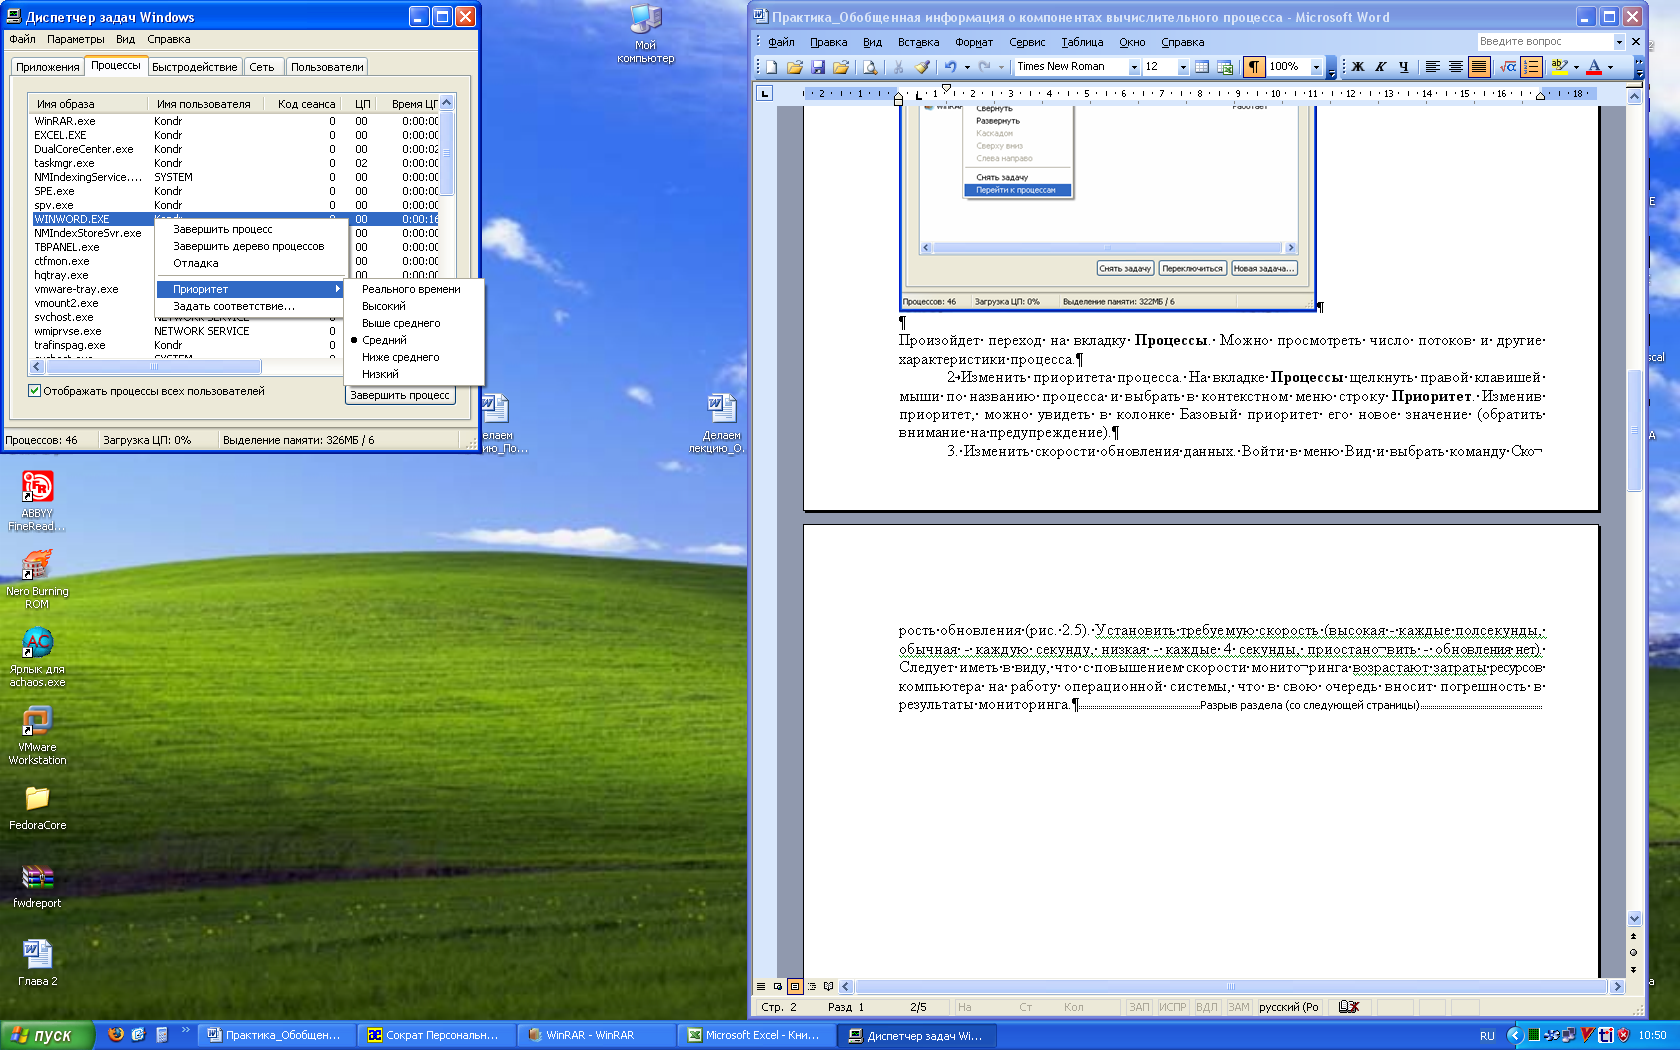Open undo history dropdown arrow
1680x1050 pixels.
pos(967,67)
